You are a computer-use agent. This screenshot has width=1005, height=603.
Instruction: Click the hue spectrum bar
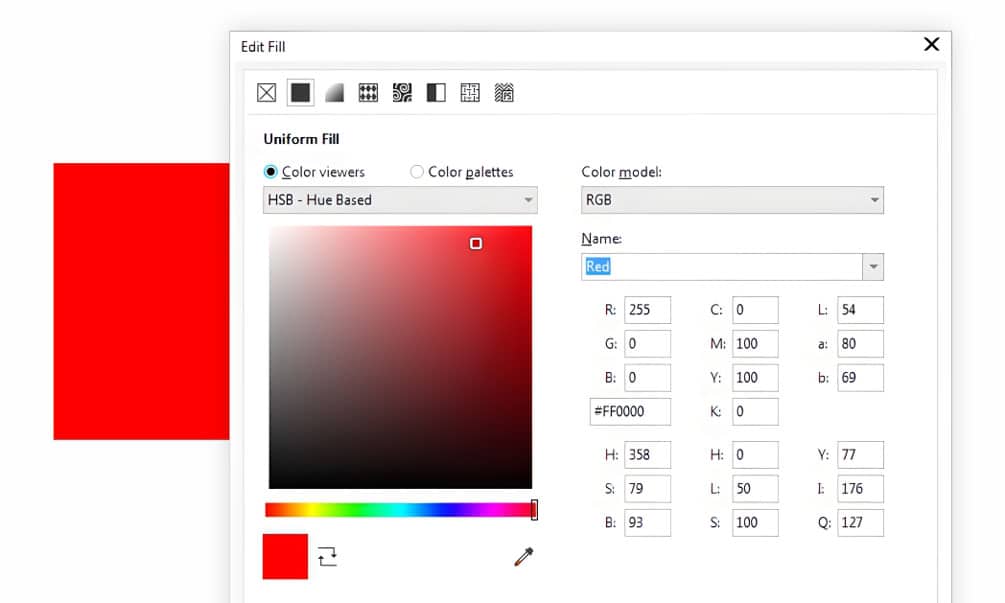click(x=398, y=510)
